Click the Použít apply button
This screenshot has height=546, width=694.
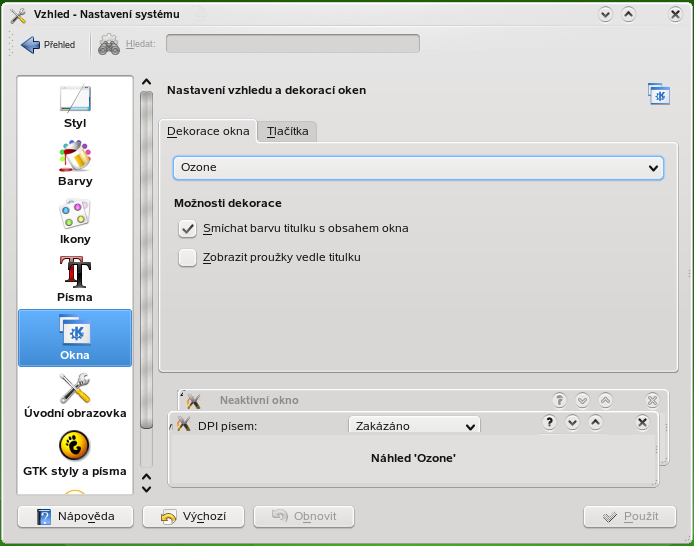click(630, 516)
